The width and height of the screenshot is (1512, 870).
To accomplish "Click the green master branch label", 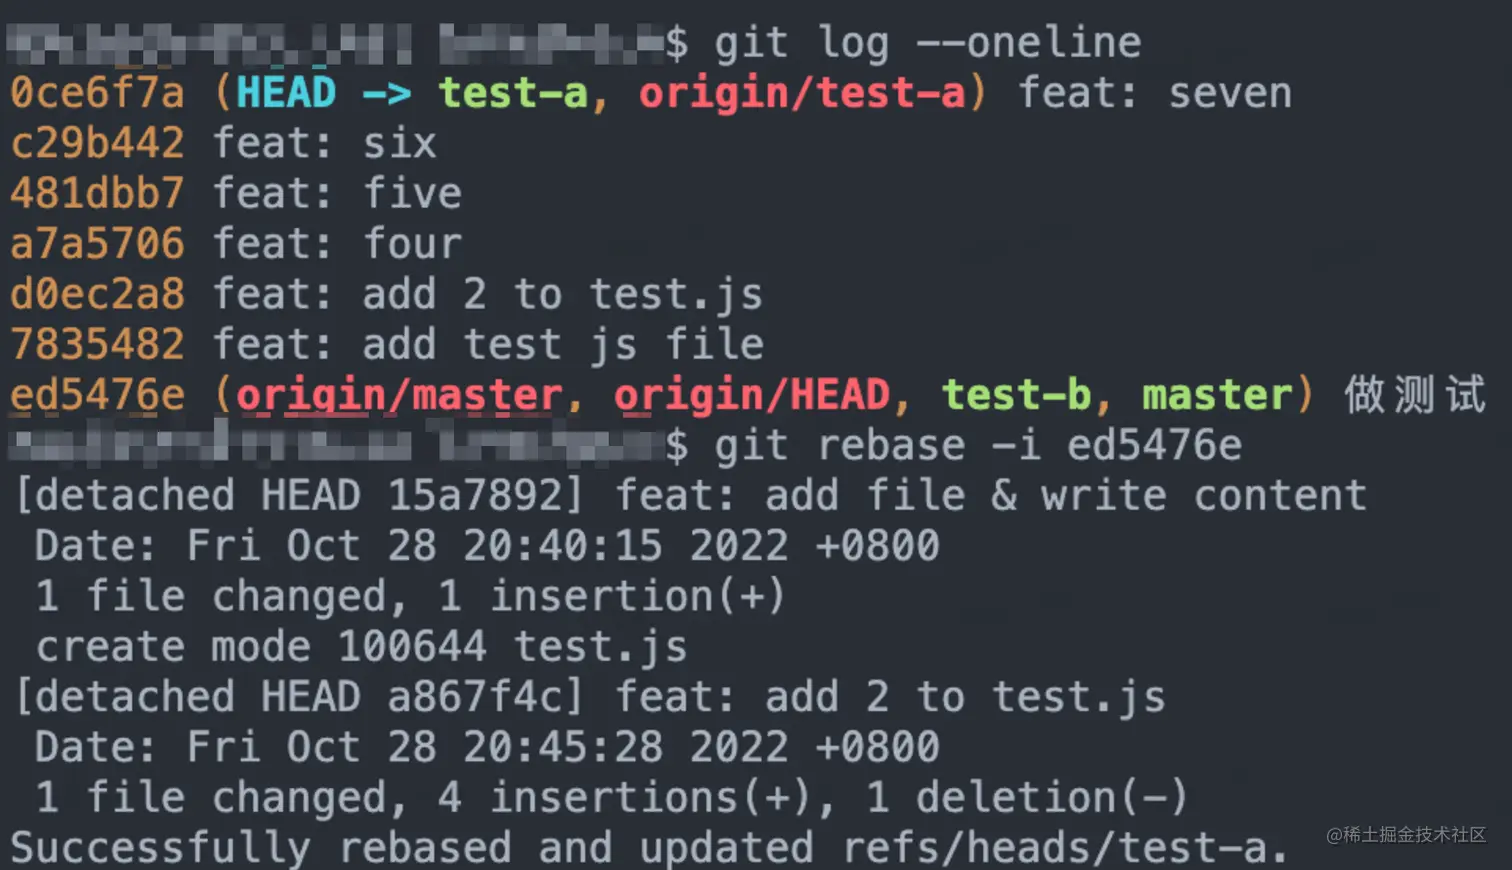I will [x=1218, y=395].
